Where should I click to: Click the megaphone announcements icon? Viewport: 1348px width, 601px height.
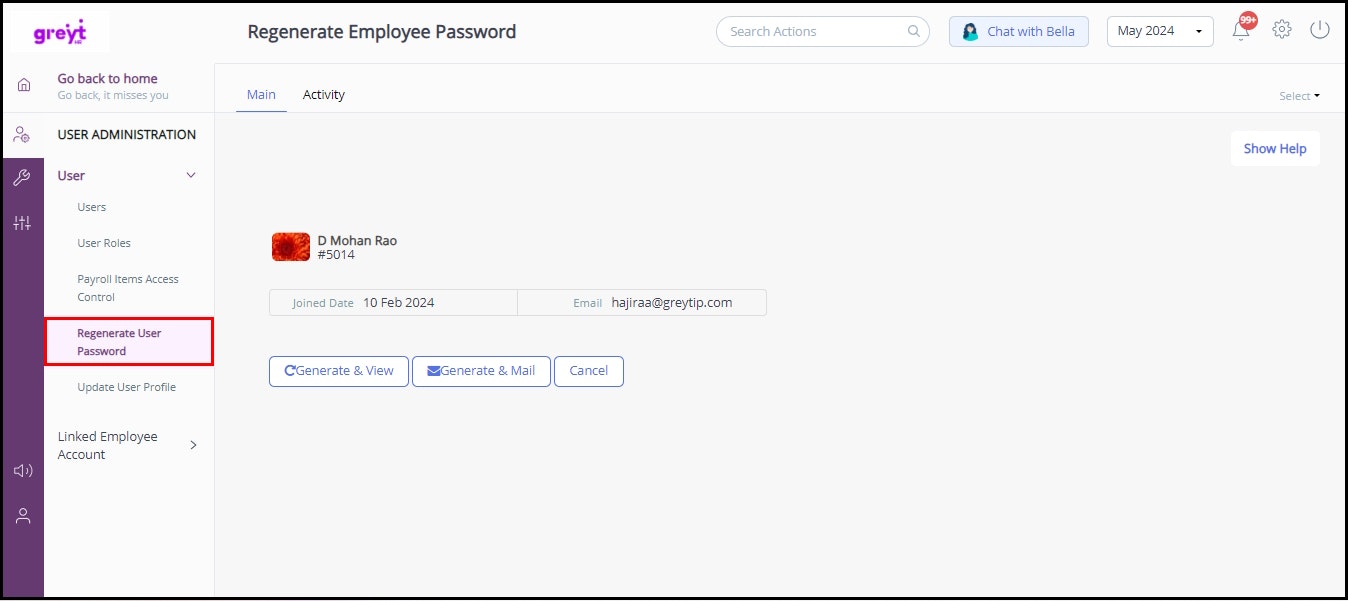[x=22, y=471]
